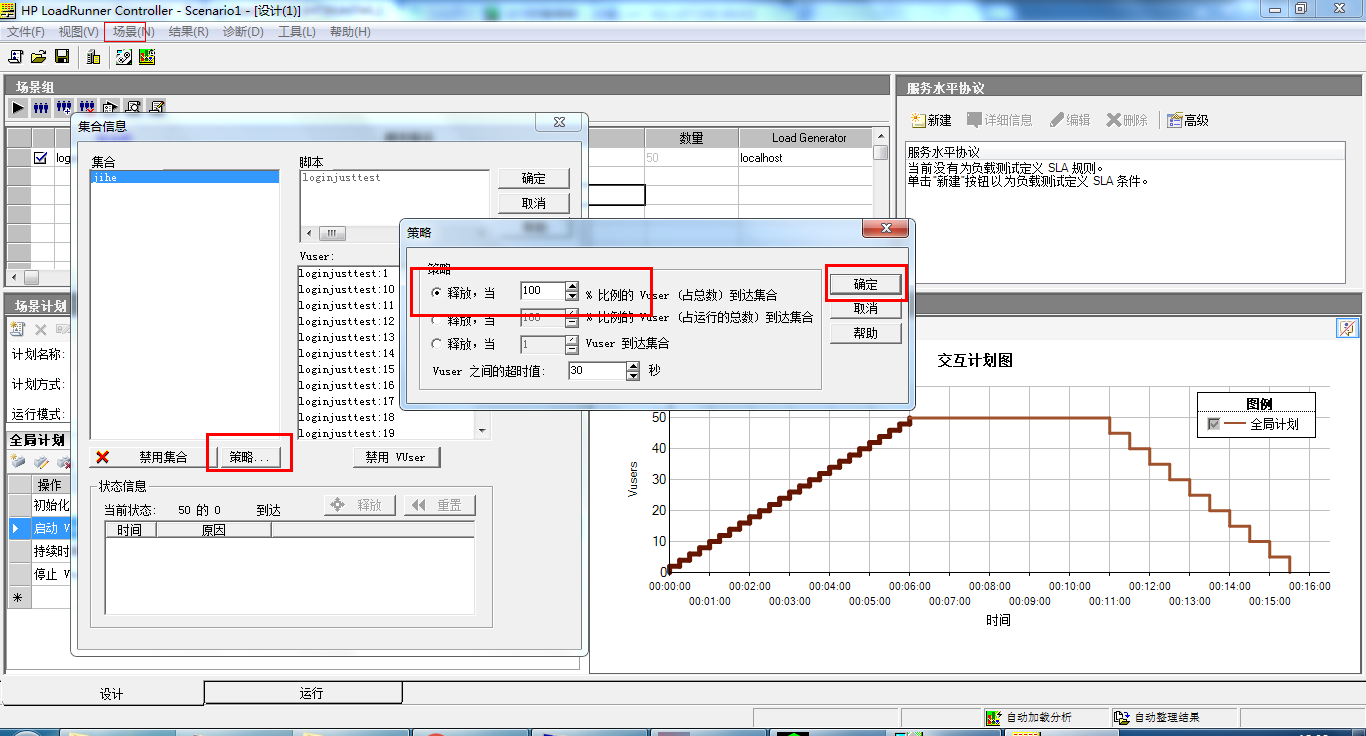Image resolution: width=1366 pixels, height=736 pixels.
Task: Click the timeout input field showing 30
Action: (597, 370)
